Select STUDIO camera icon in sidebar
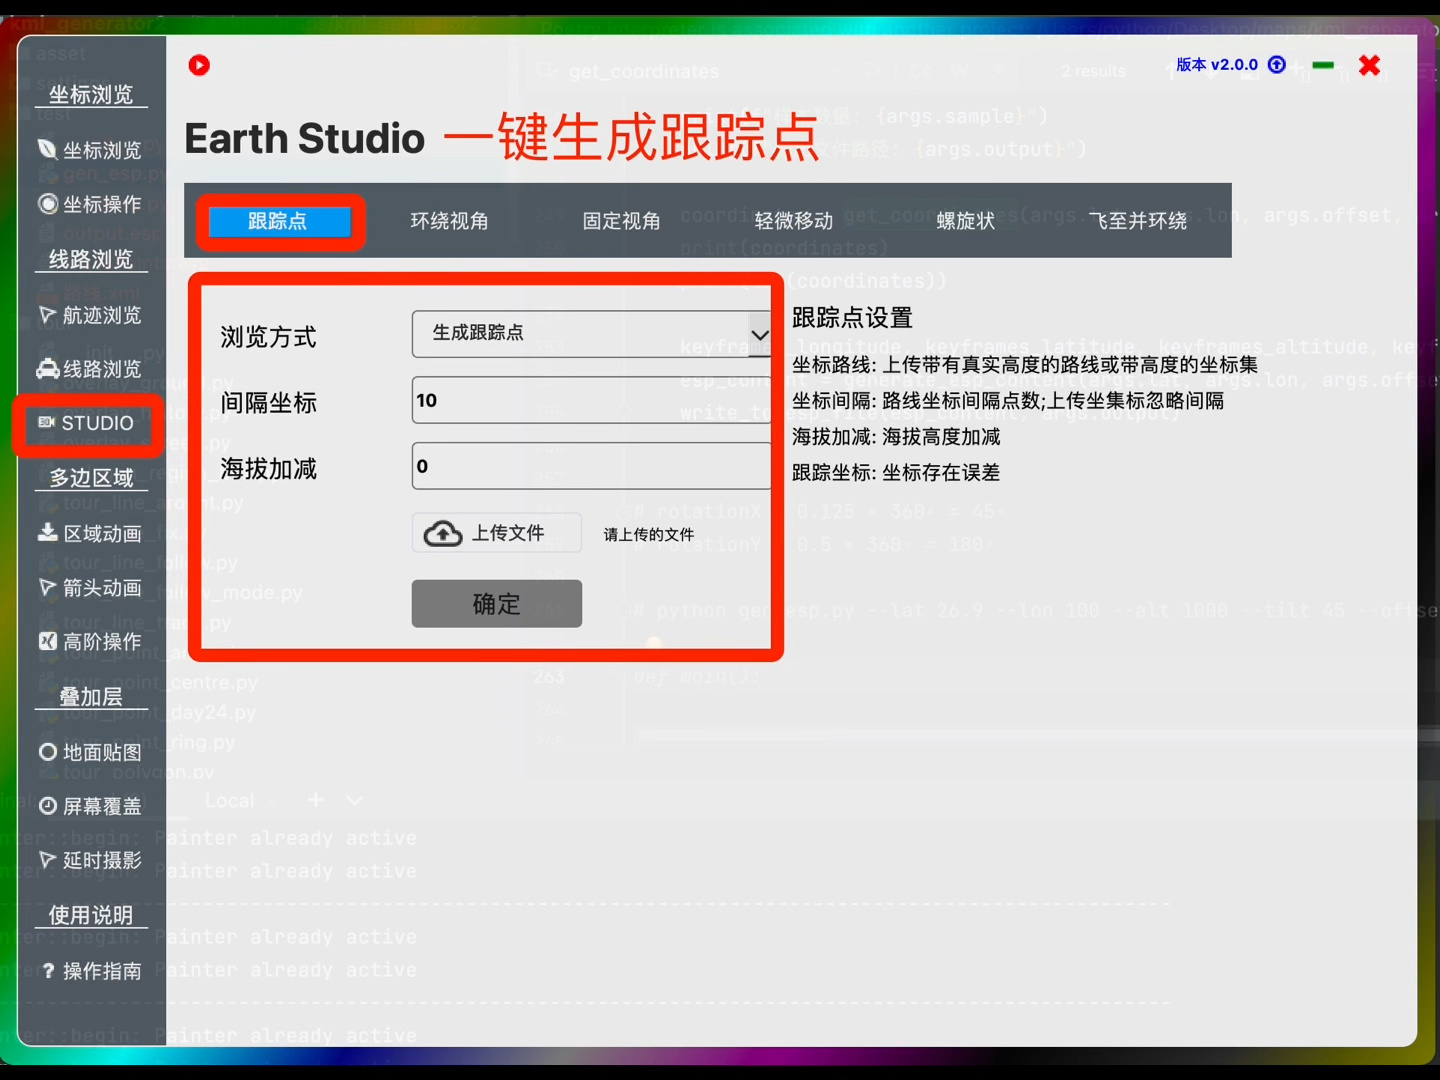The width and height of the screenshot is (1440, 1080). coord(47,423)
